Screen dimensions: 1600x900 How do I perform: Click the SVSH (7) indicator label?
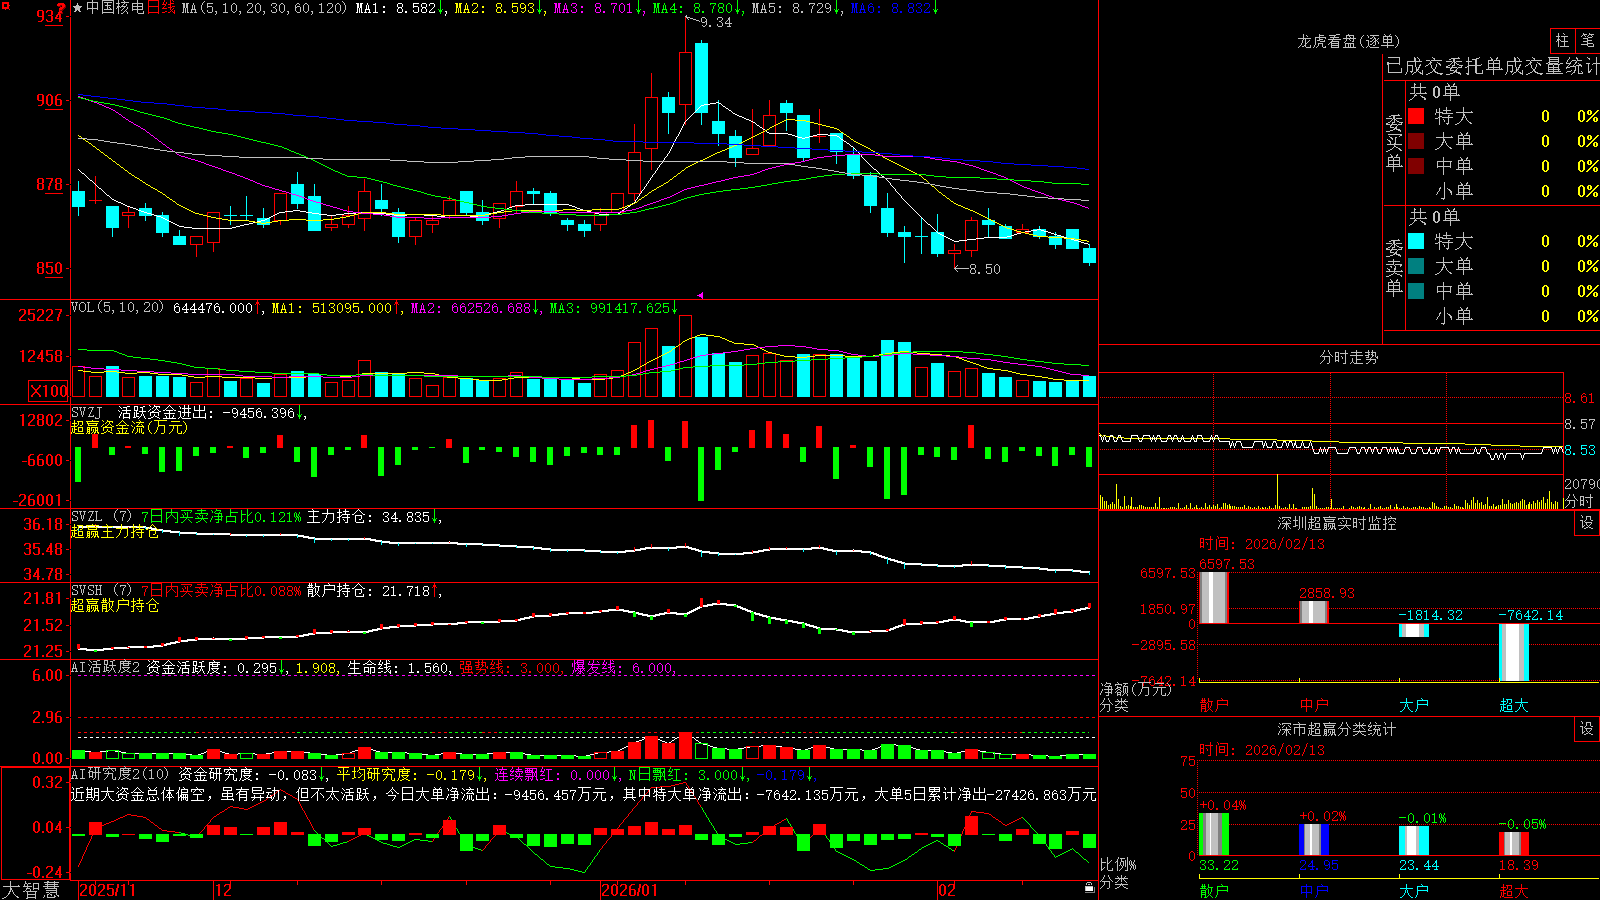click(x=102, y=591)
